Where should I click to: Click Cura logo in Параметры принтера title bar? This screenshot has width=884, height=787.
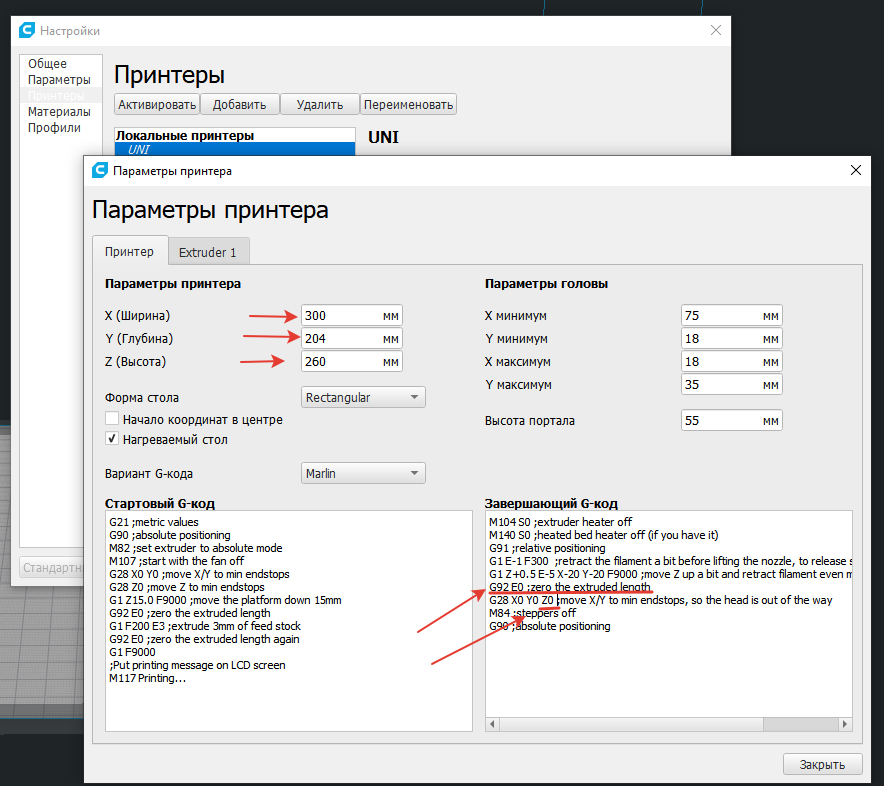[x=100, y=170]
